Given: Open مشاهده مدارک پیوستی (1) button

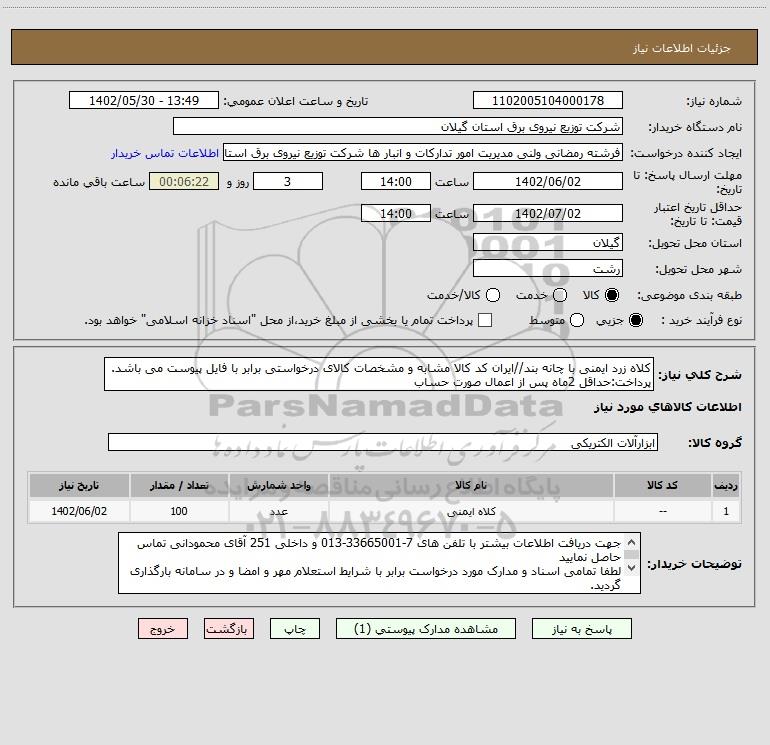Looking at the screenshot, I should pos(426,629).
